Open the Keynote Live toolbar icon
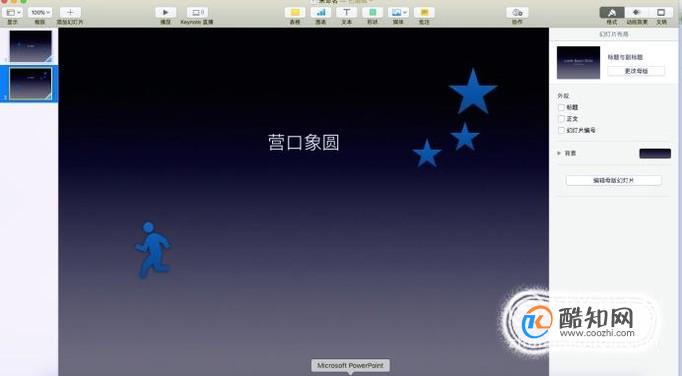 click(x=197, y=13)
